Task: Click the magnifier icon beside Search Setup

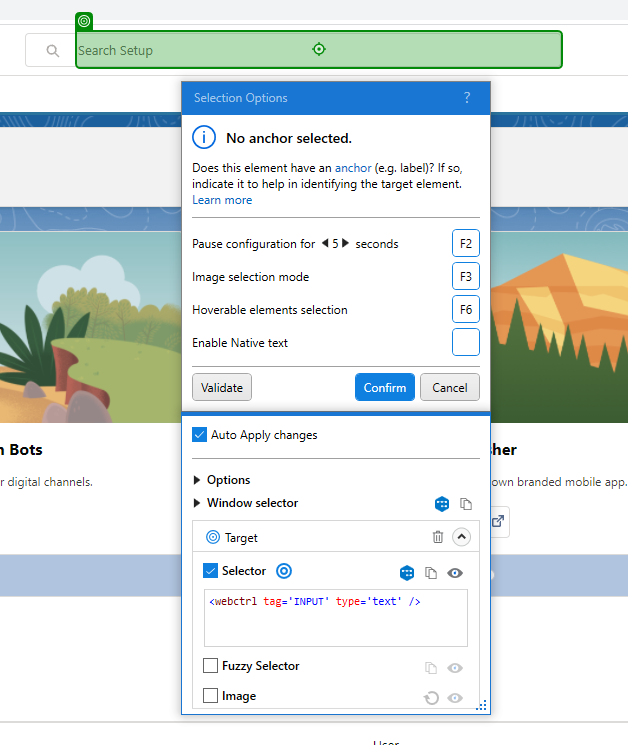Action: (x=52, y=50)
